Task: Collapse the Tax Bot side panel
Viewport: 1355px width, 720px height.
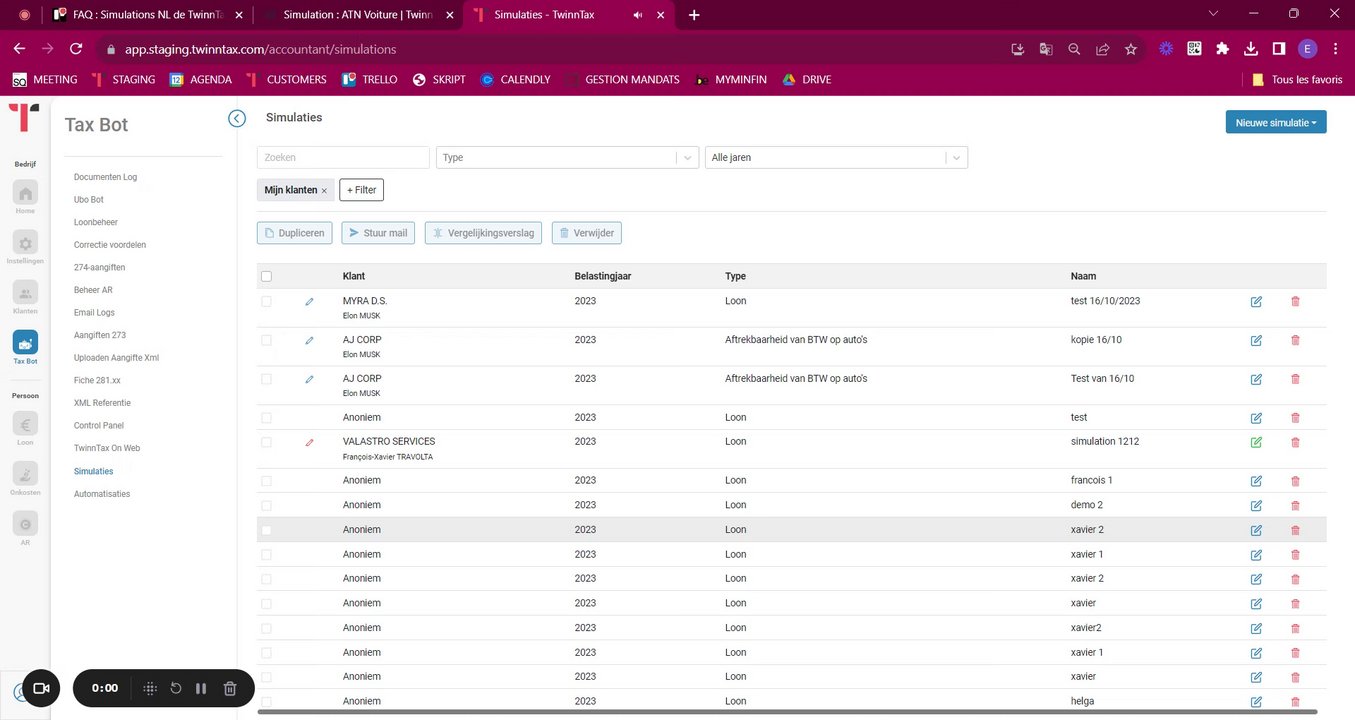Action: pyautogui.click(x=237, y=118)
